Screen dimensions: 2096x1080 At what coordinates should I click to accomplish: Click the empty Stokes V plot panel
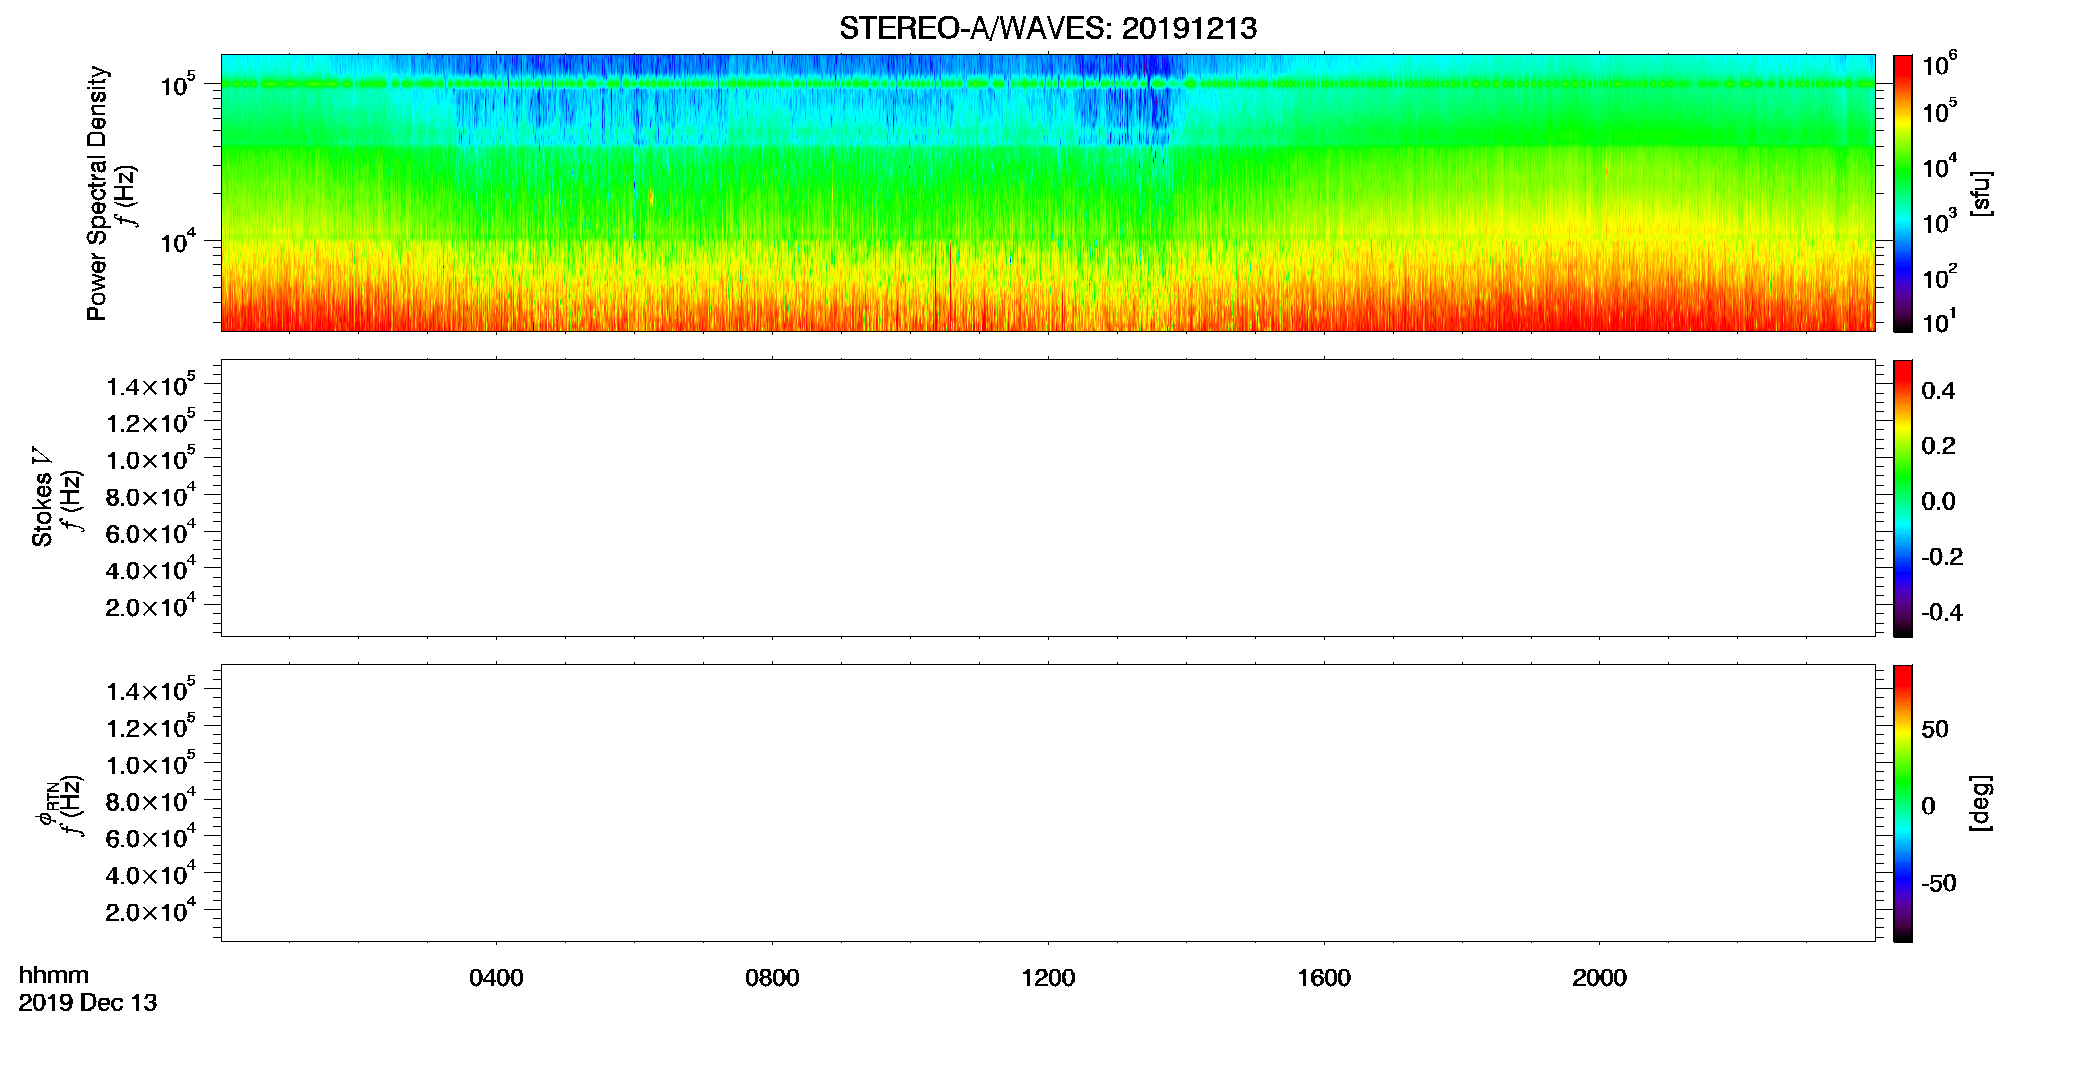(x=1048, y=498)
